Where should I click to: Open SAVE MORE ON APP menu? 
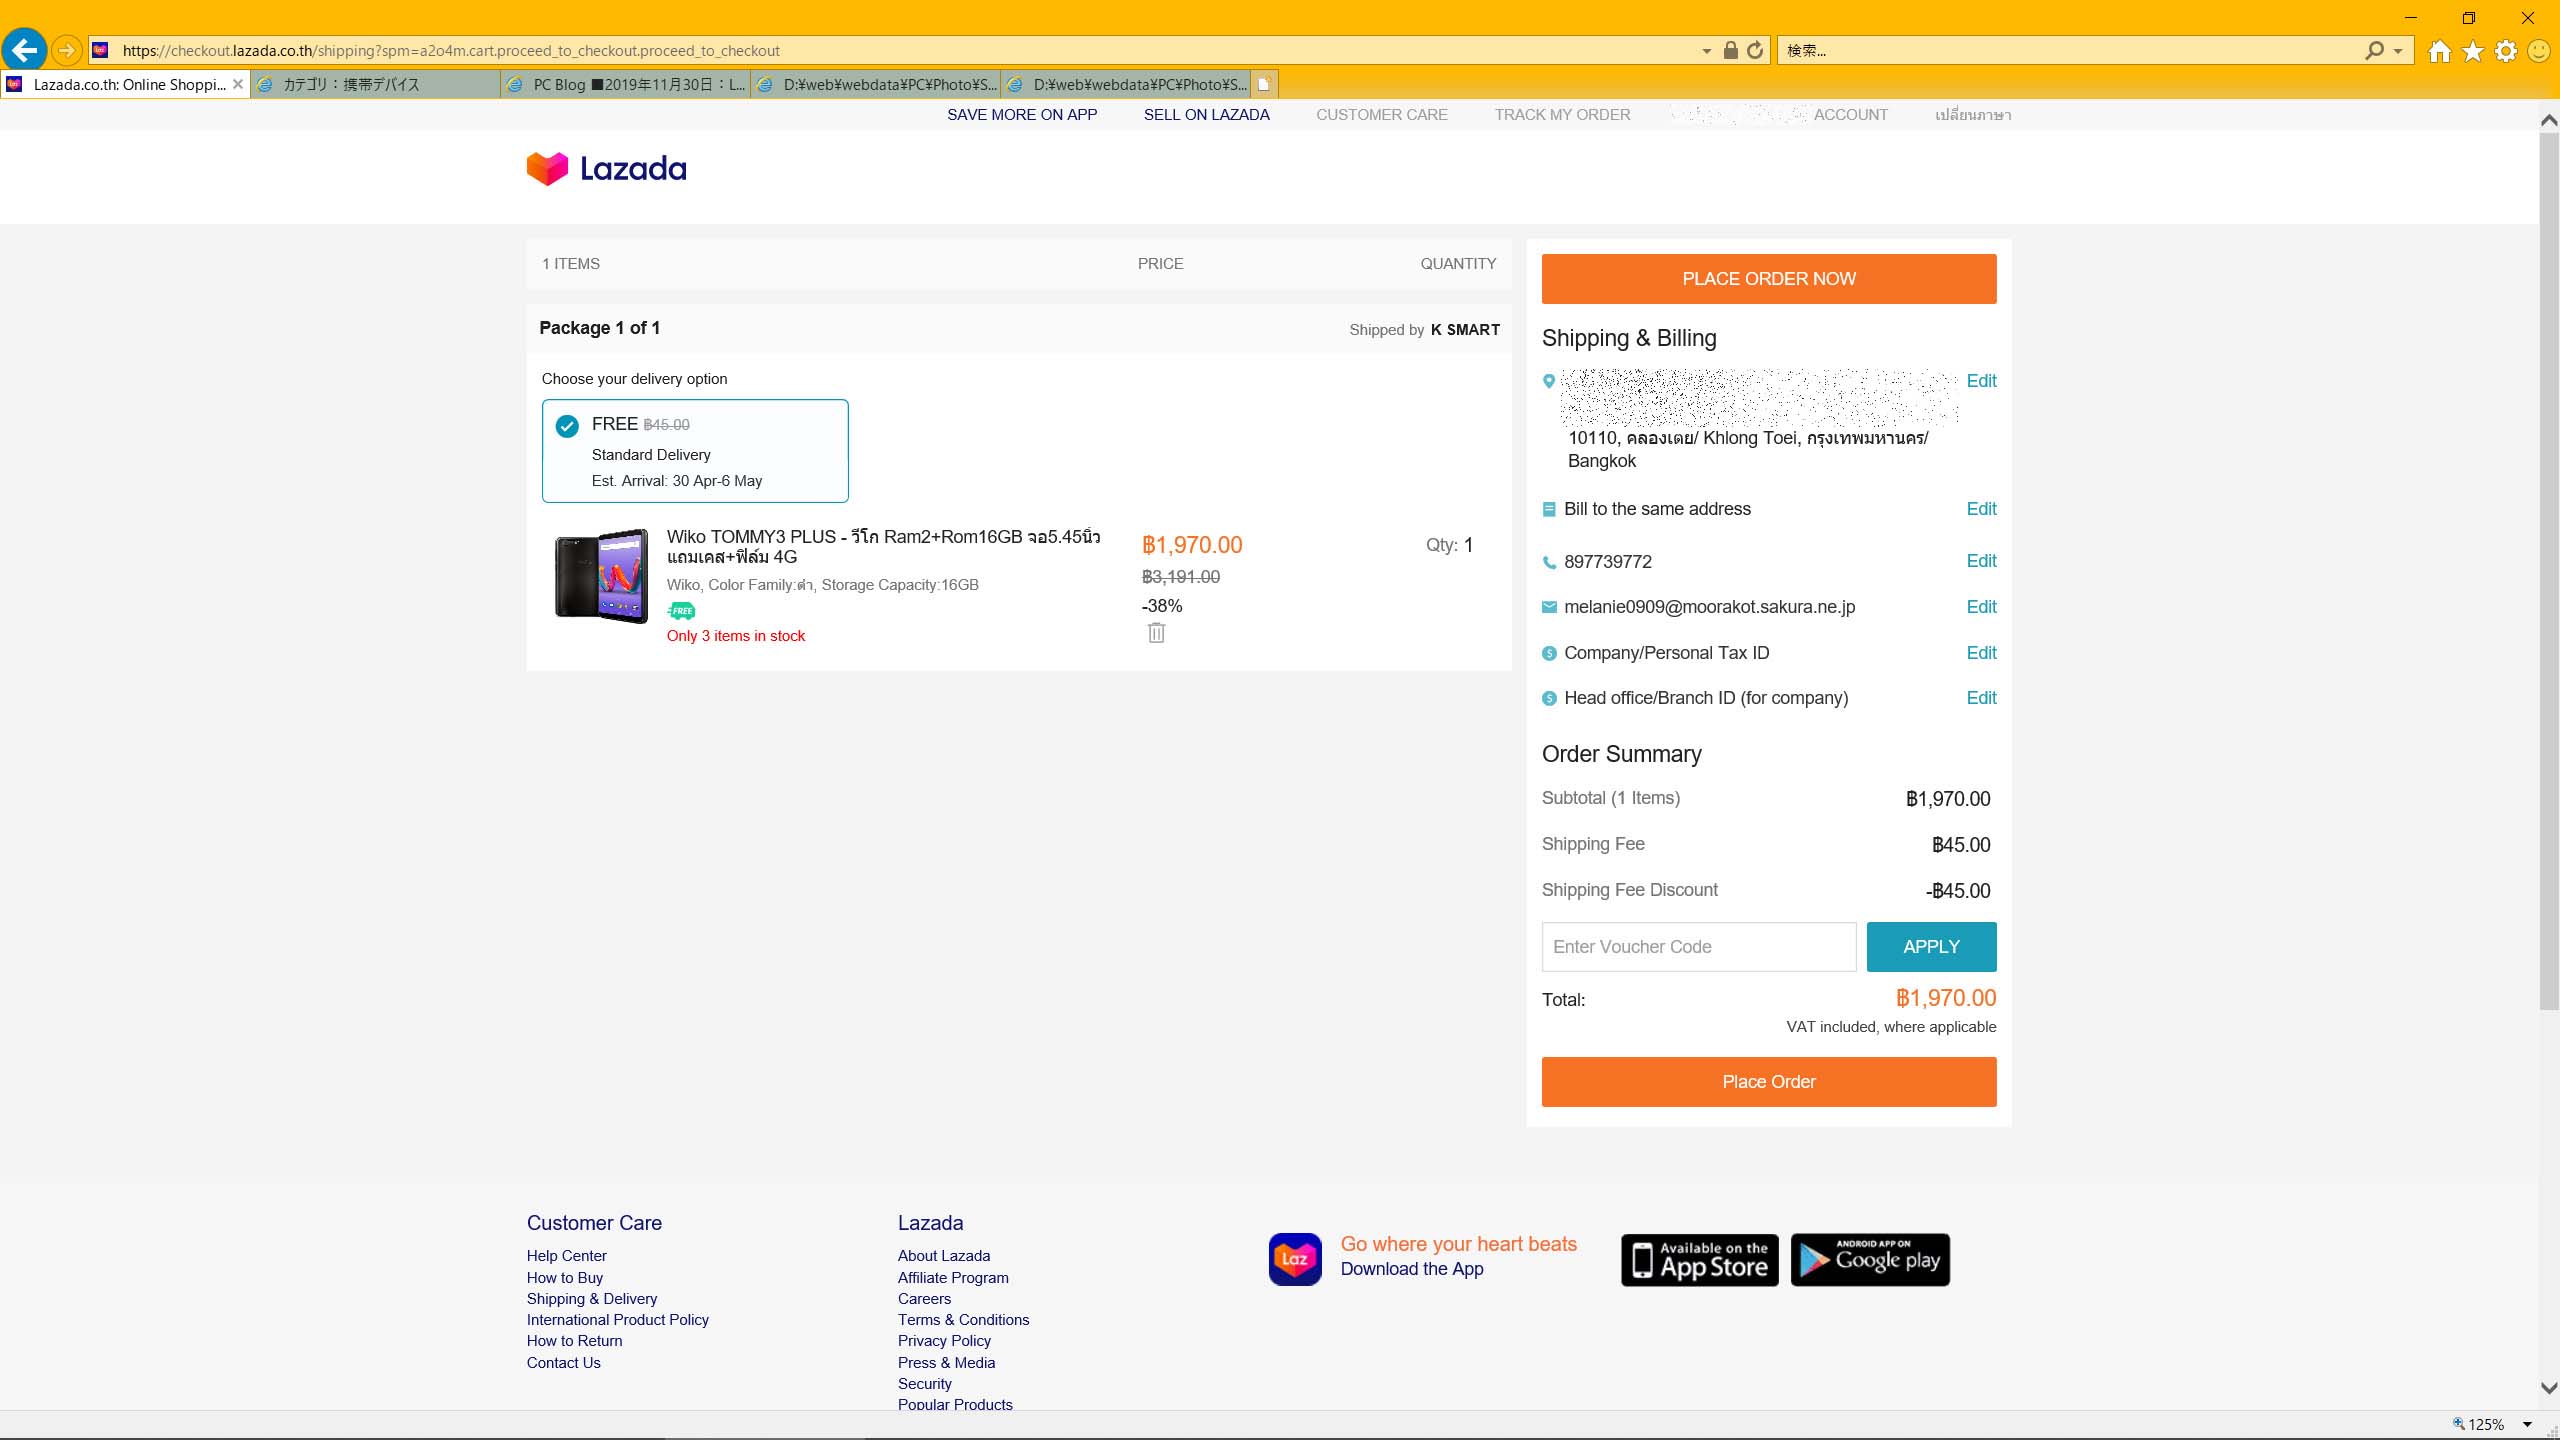point(1022,115)
